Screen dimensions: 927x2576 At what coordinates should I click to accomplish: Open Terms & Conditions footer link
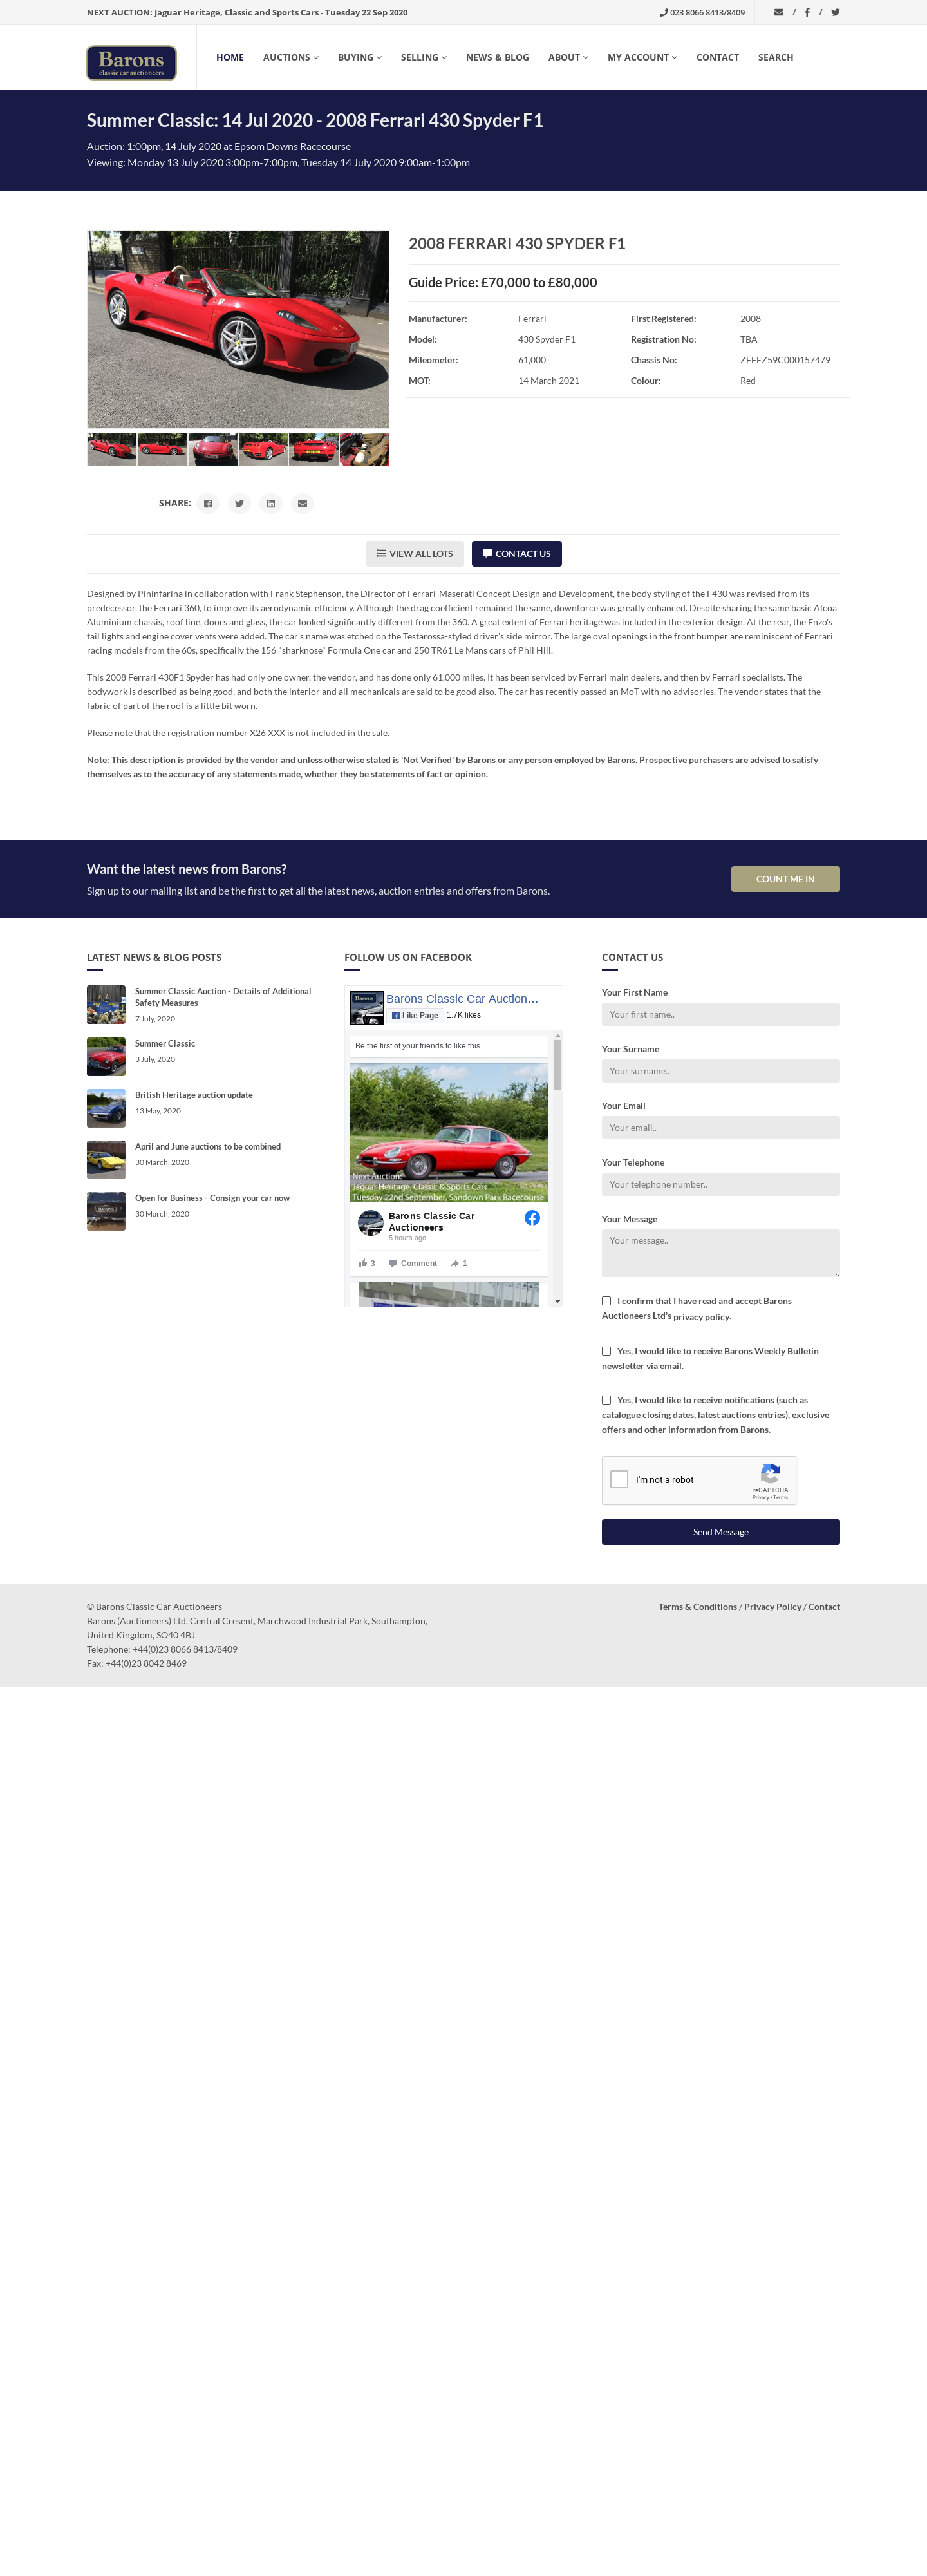(x=697, y=1607)
